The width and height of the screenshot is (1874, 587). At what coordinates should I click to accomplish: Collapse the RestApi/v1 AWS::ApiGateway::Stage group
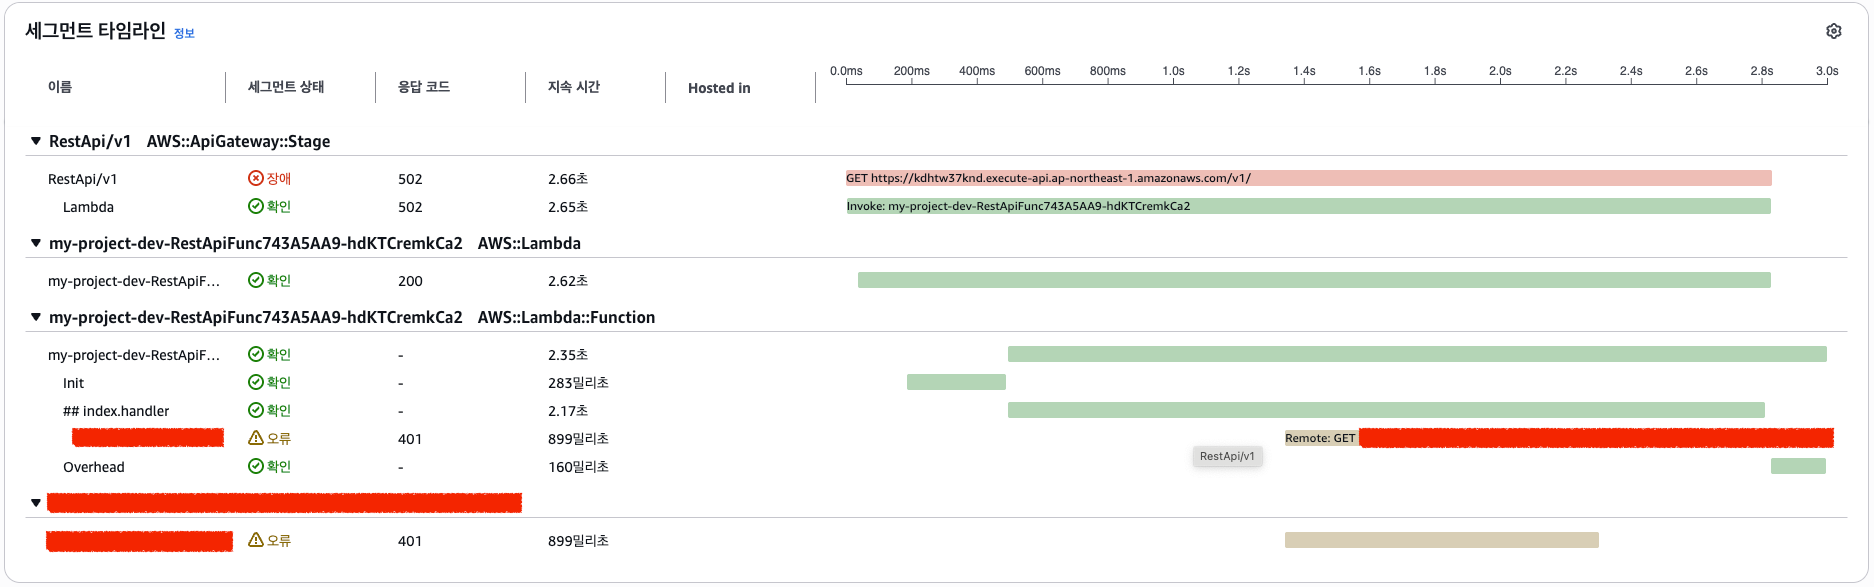[36, 141]
